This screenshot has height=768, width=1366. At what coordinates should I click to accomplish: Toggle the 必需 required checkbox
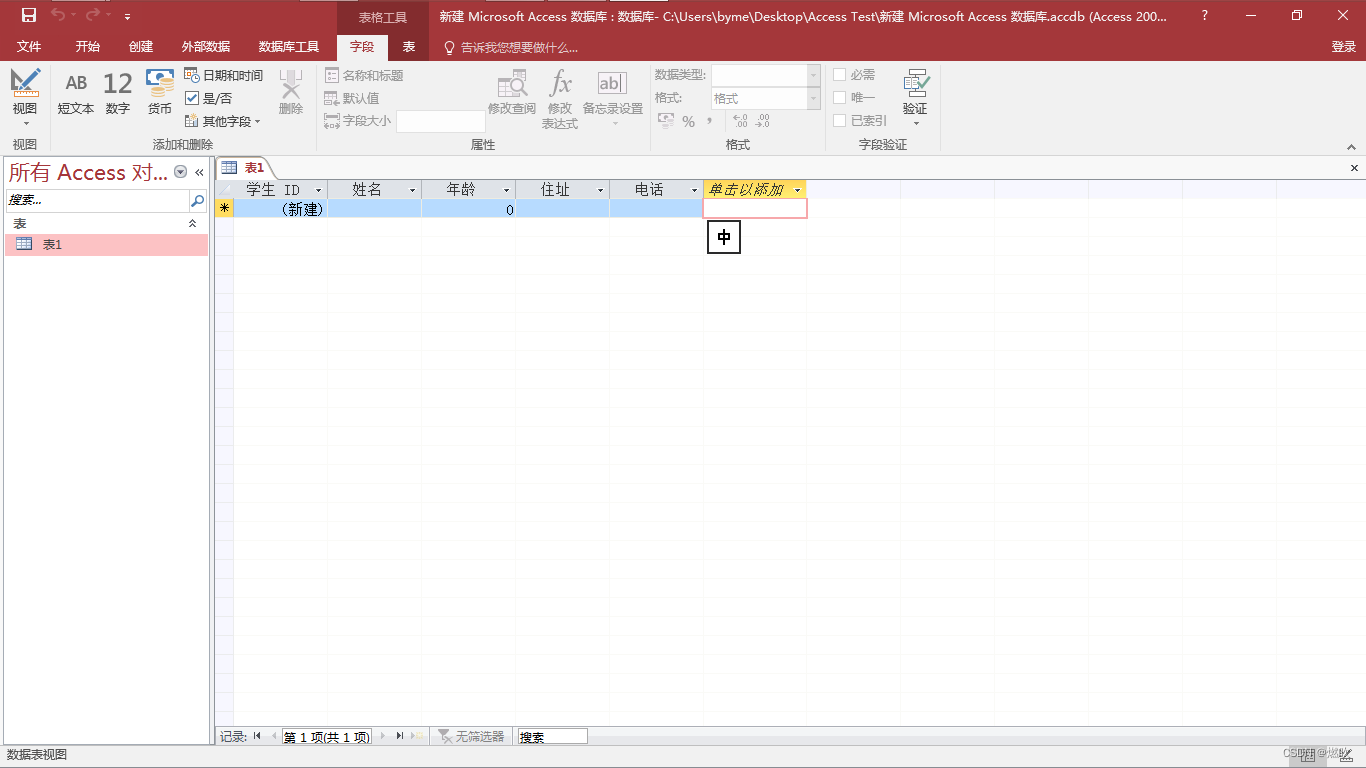840,75
